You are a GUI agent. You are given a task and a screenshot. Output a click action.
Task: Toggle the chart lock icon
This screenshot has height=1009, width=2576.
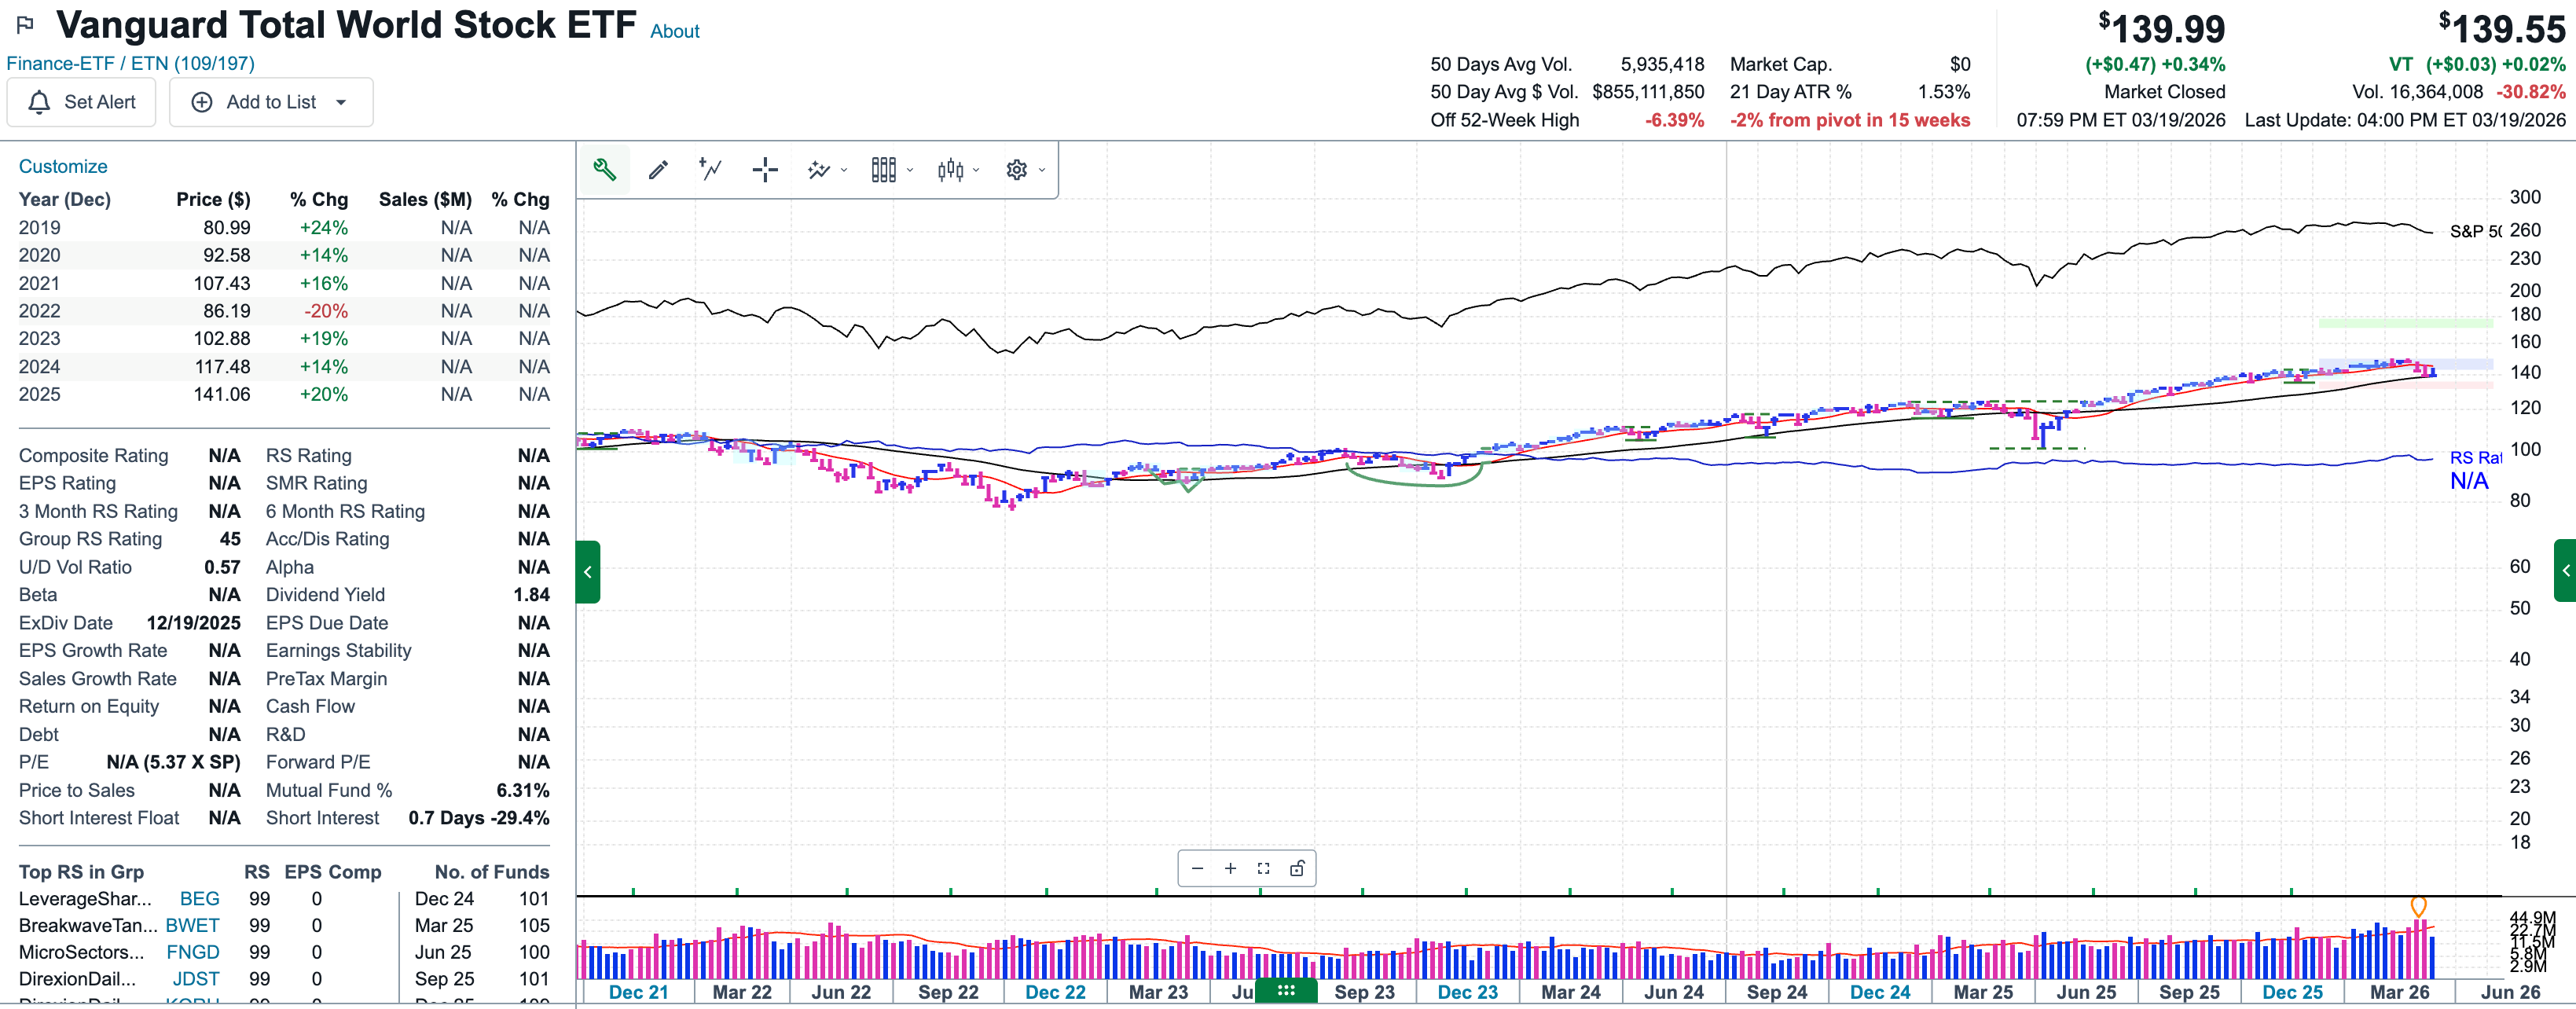(x=1297, y=868)
